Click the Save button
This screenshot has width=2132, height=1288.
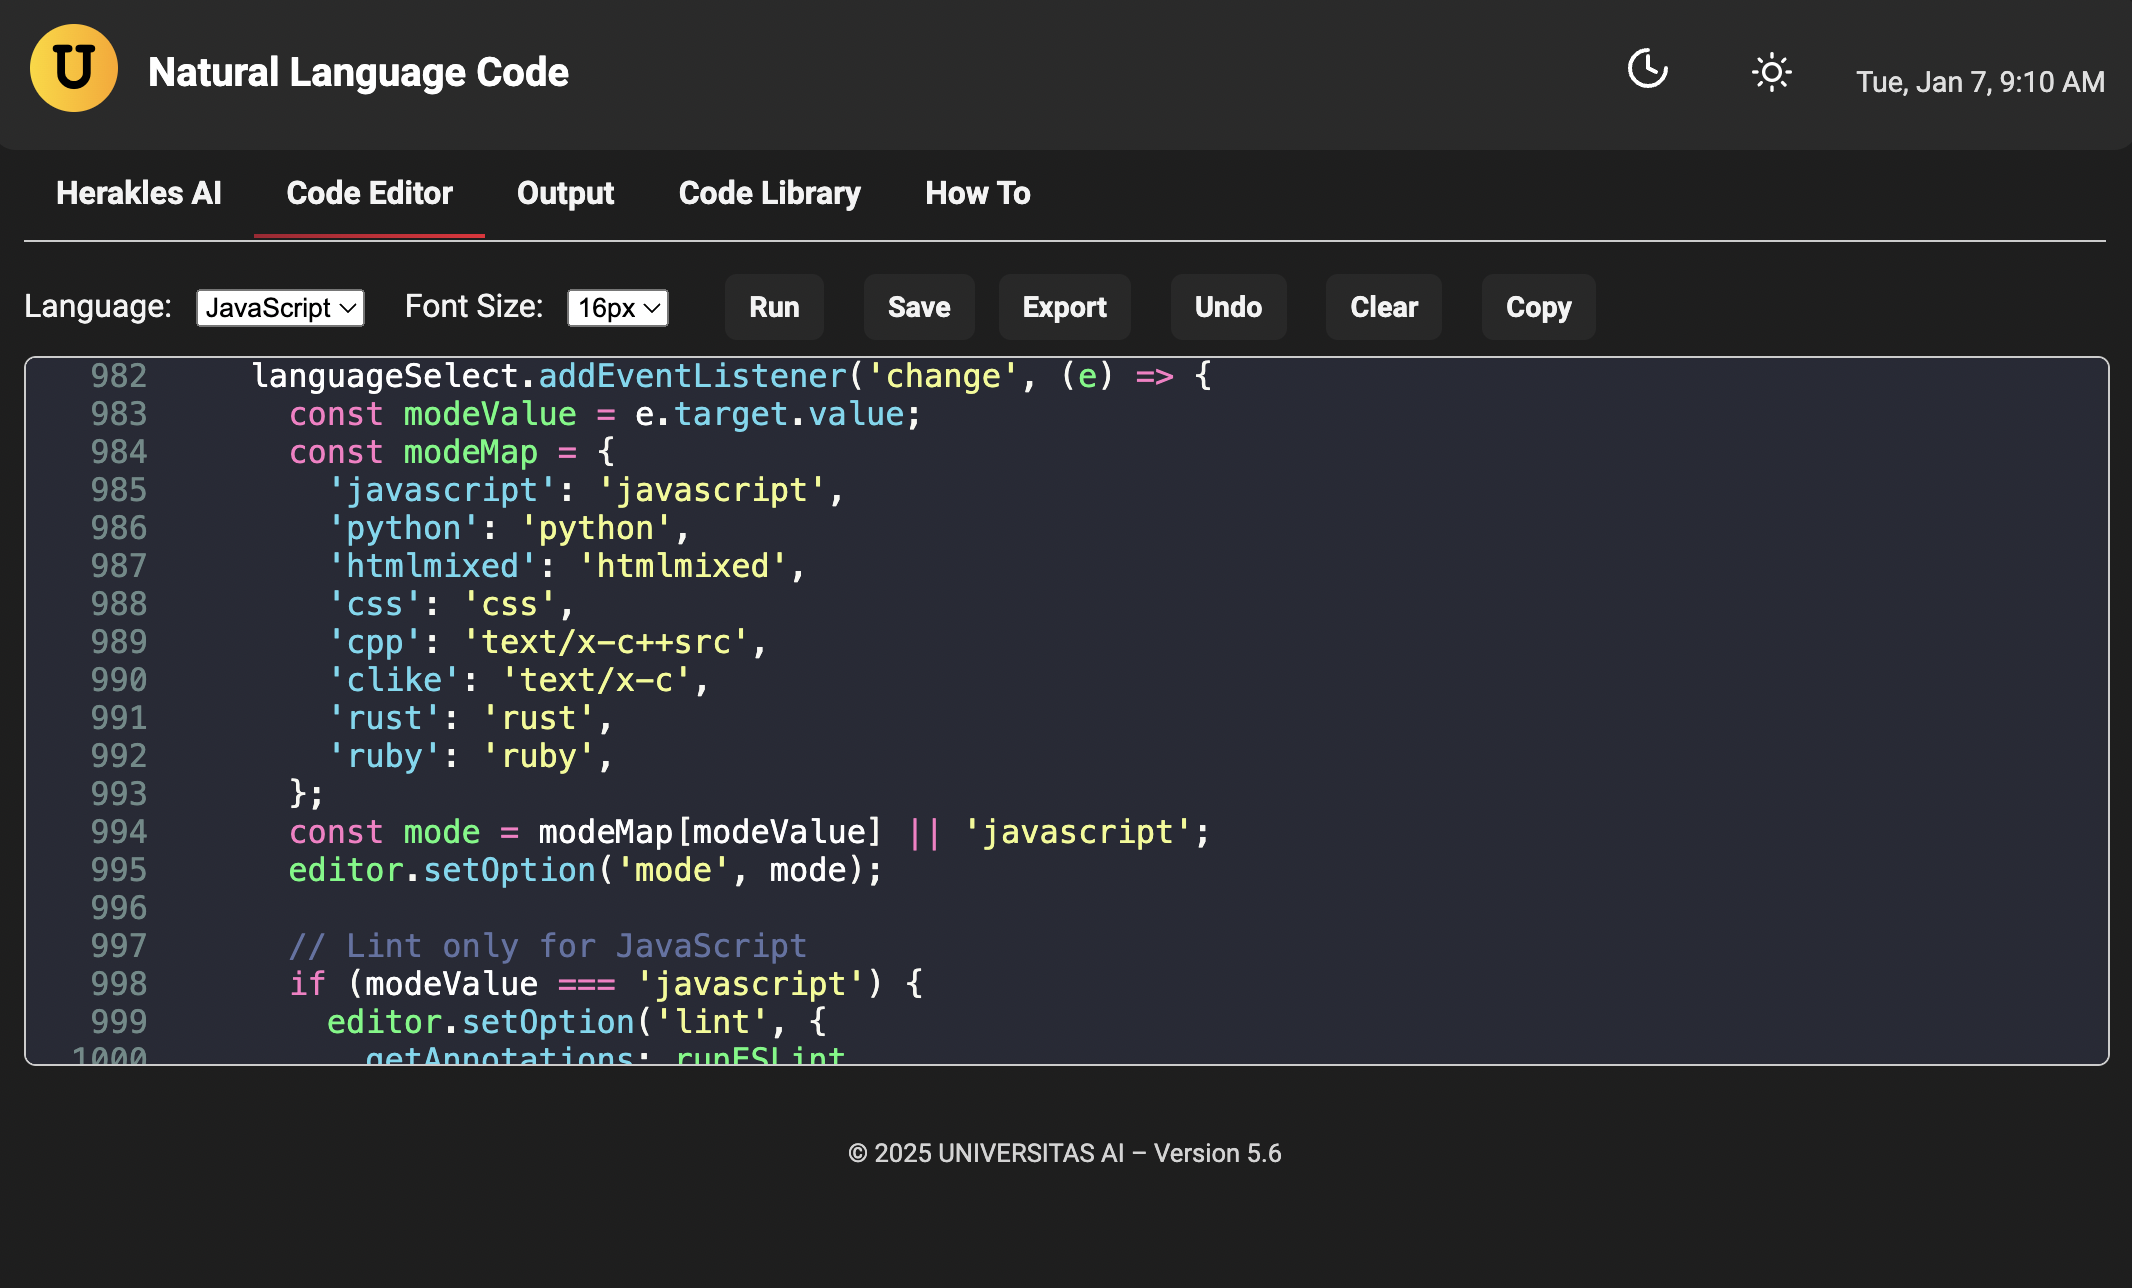point(919,307)
